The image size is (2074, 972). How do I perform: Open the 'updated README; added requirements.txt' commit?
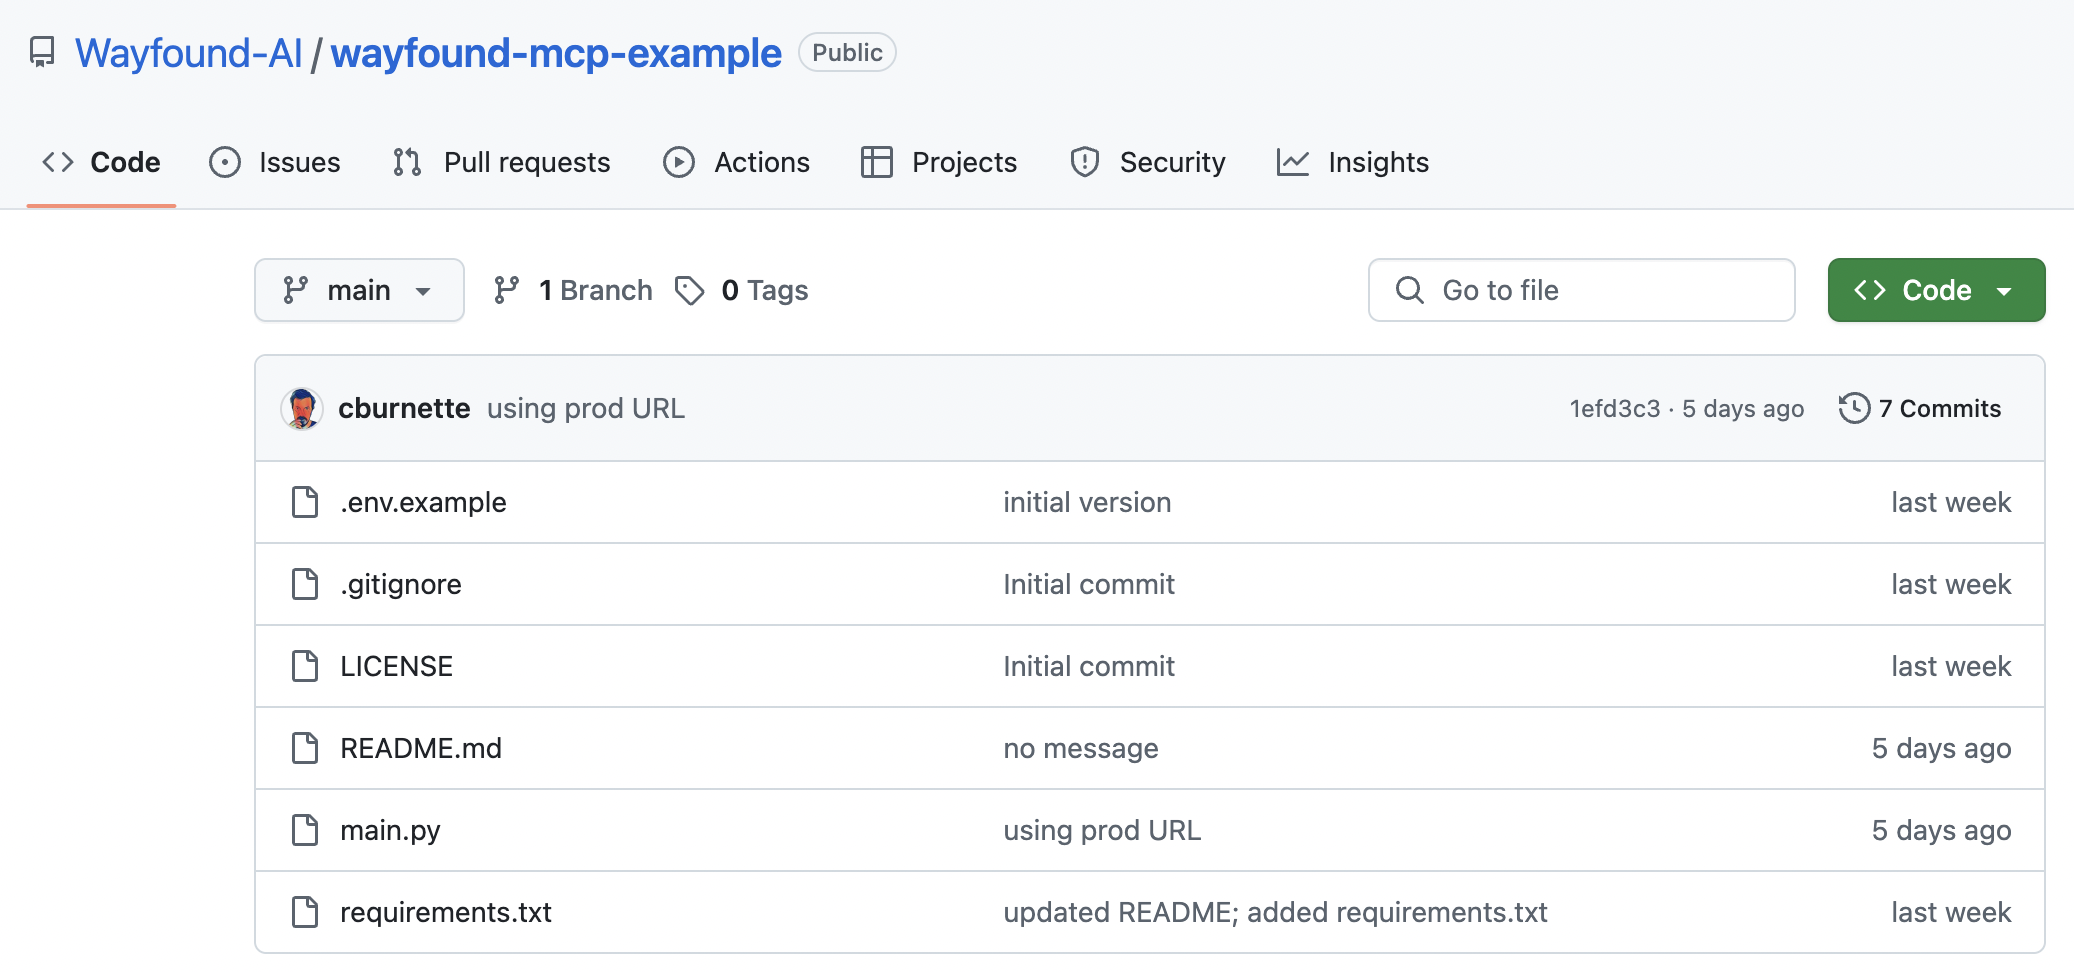pos(1275,912)
